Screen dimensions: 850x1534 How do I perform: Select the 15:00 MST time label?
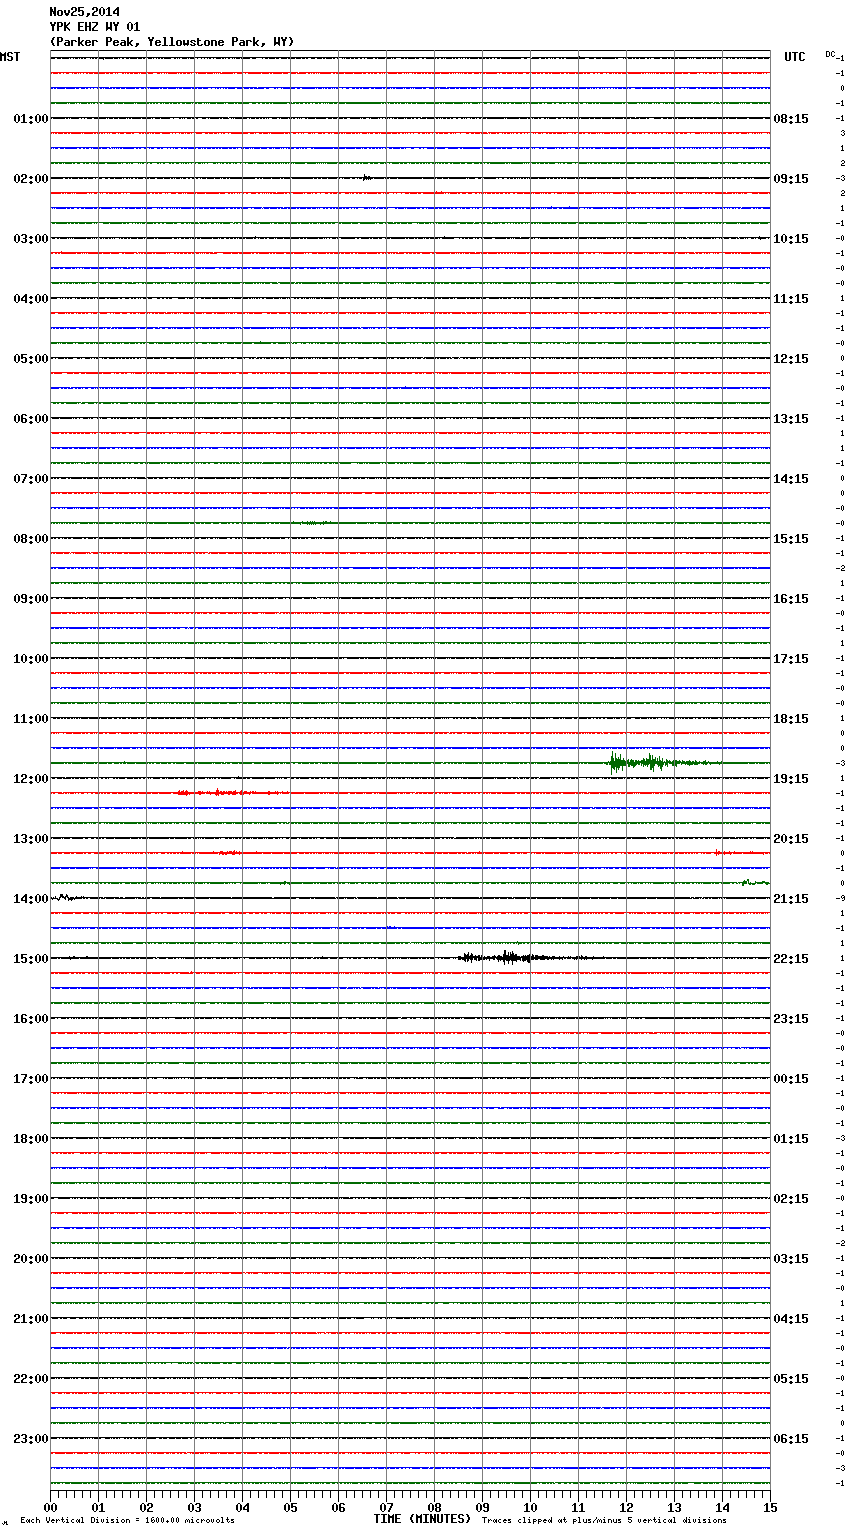point(30,959)
